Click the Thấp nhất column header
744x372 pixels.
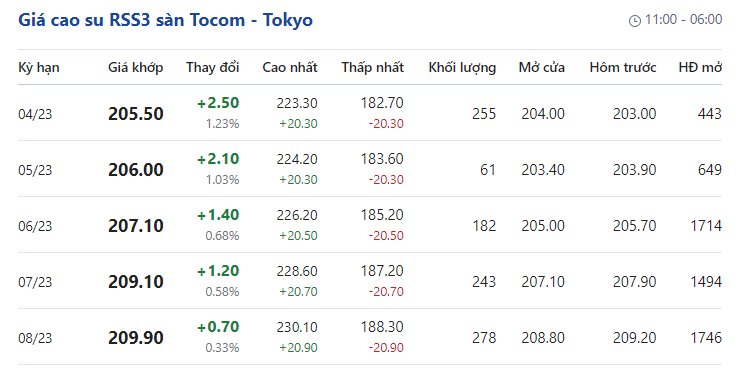pyautogui.click(x=372, y=67)
